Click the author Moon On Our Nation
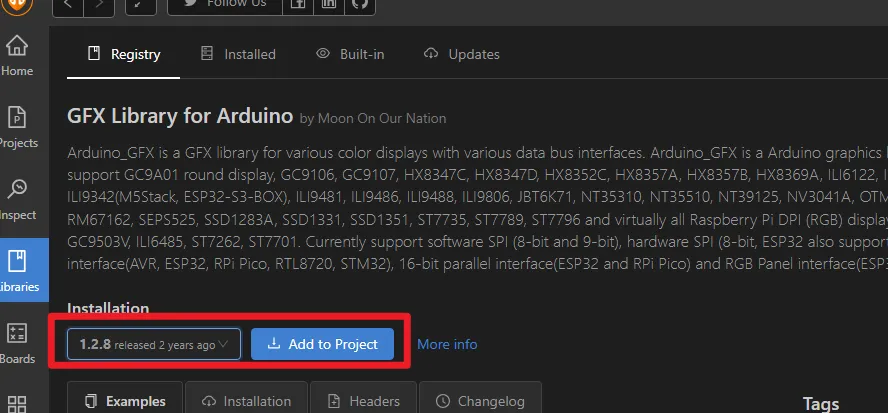This screenshot has height=413, width=888. [x=382, y=118]
